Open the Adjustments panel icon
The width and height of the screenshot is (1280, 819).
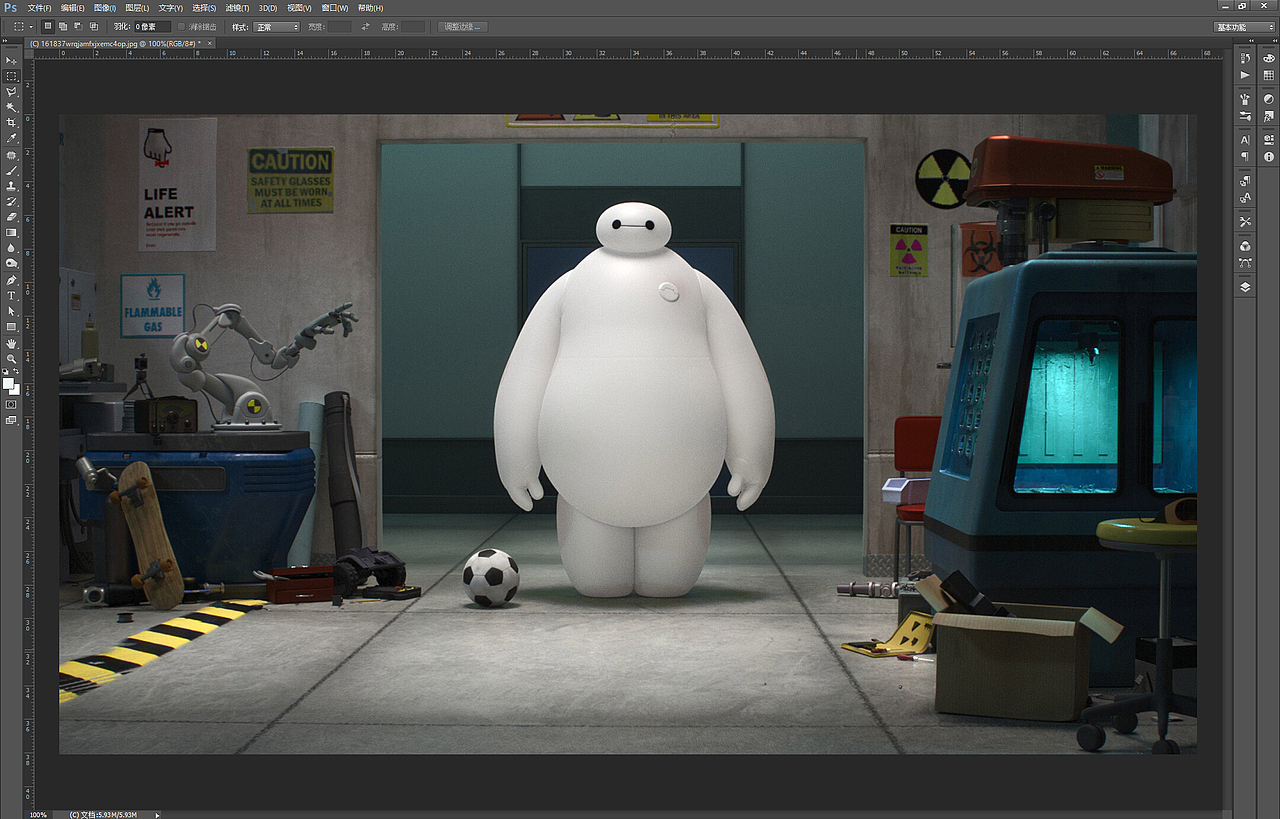coord(1269,99)
